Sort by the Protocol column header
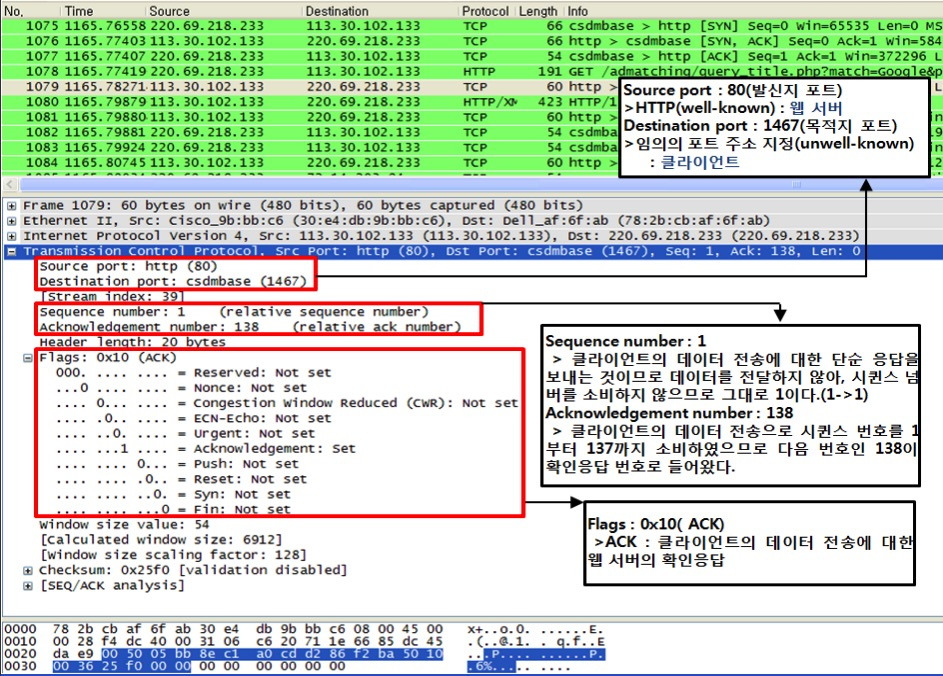Viewport: 943px width, 676px height. pos(486,11)
